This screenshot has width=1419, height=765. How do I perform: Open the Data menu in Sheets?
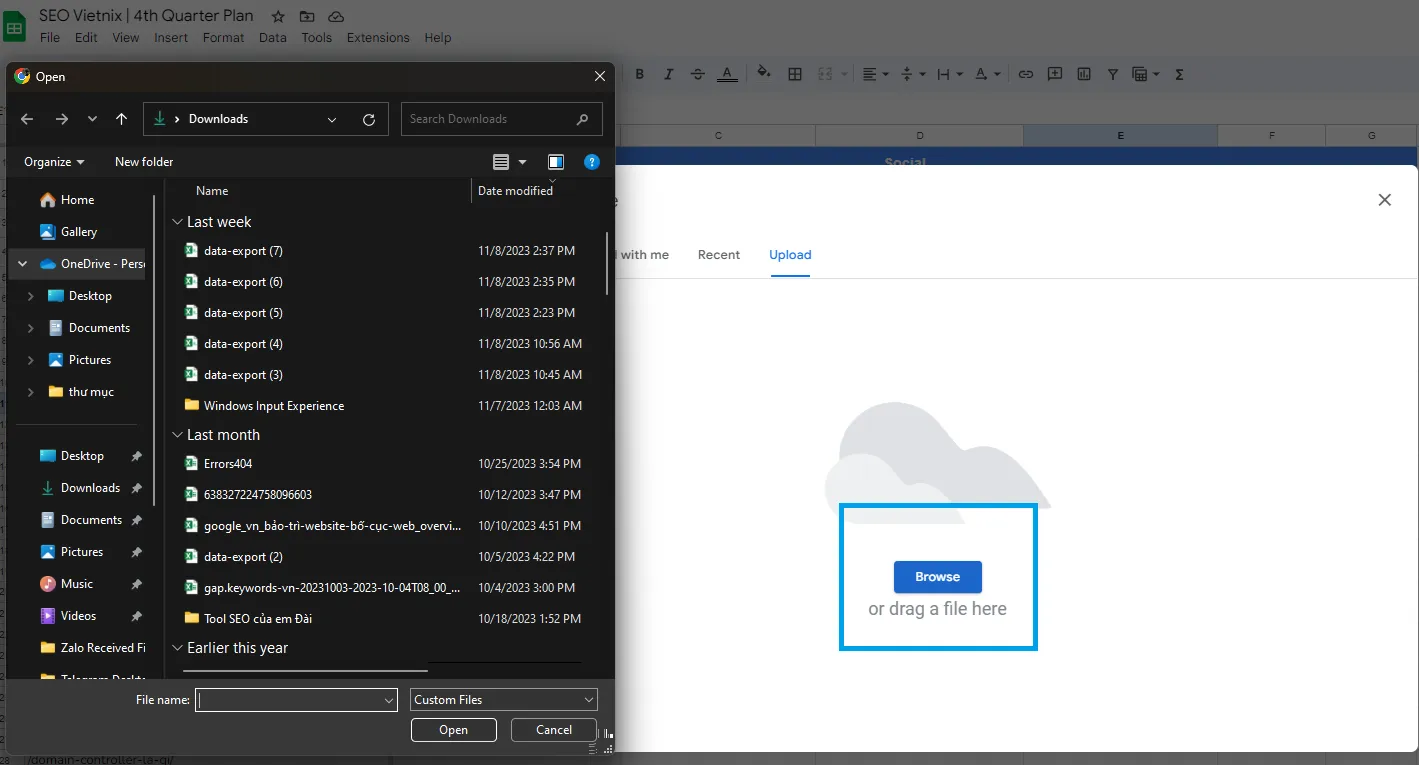272,38
